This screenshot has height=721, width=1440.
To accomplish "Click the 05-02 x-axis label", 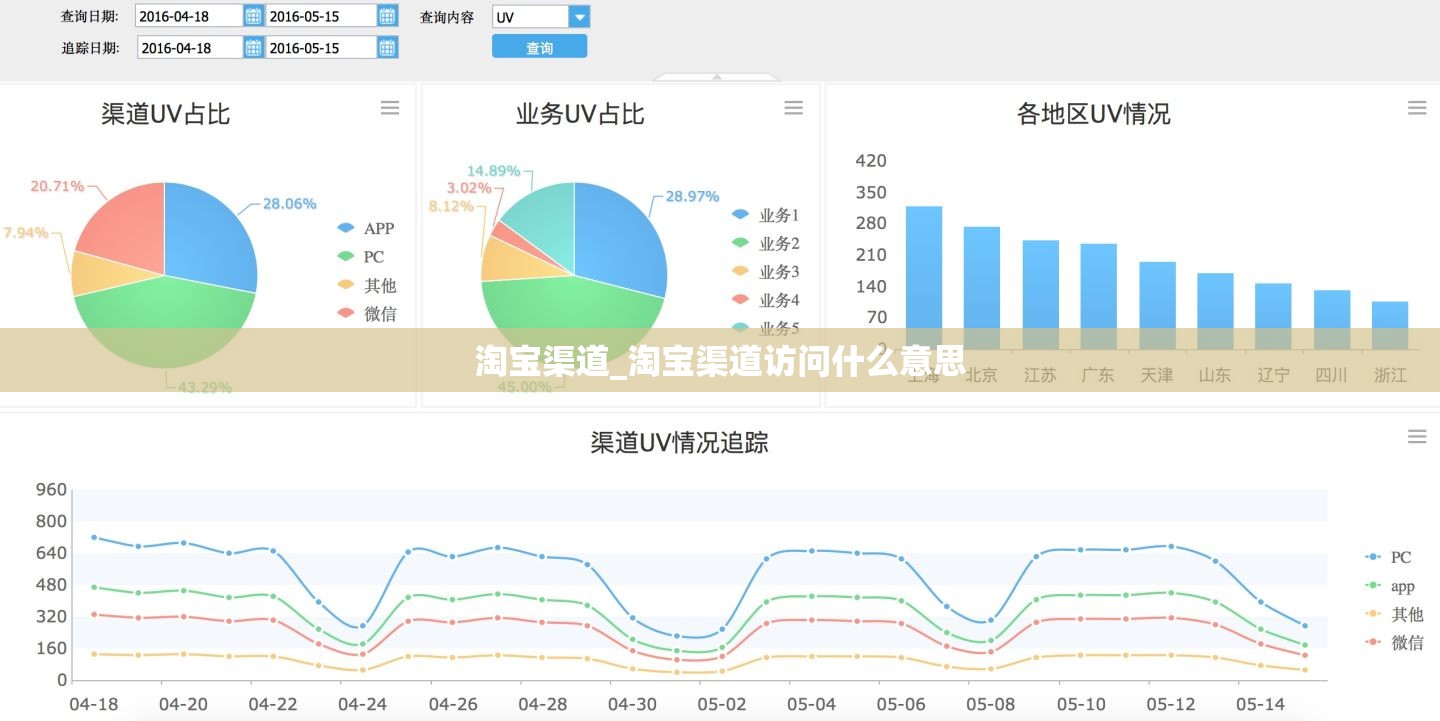I will click(721, 705).
